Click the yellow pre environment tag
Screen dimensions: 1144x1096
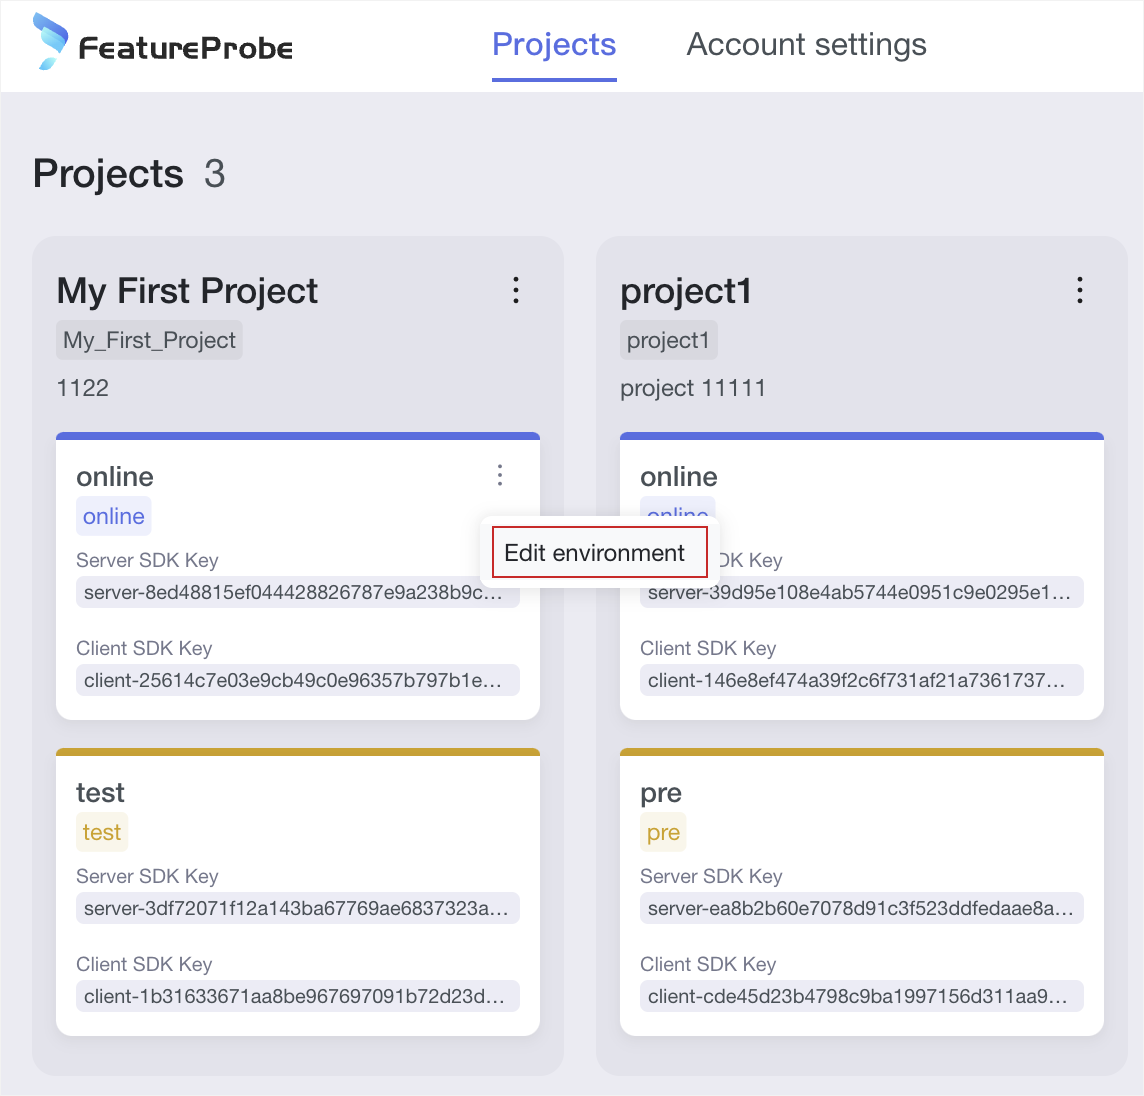663,833
